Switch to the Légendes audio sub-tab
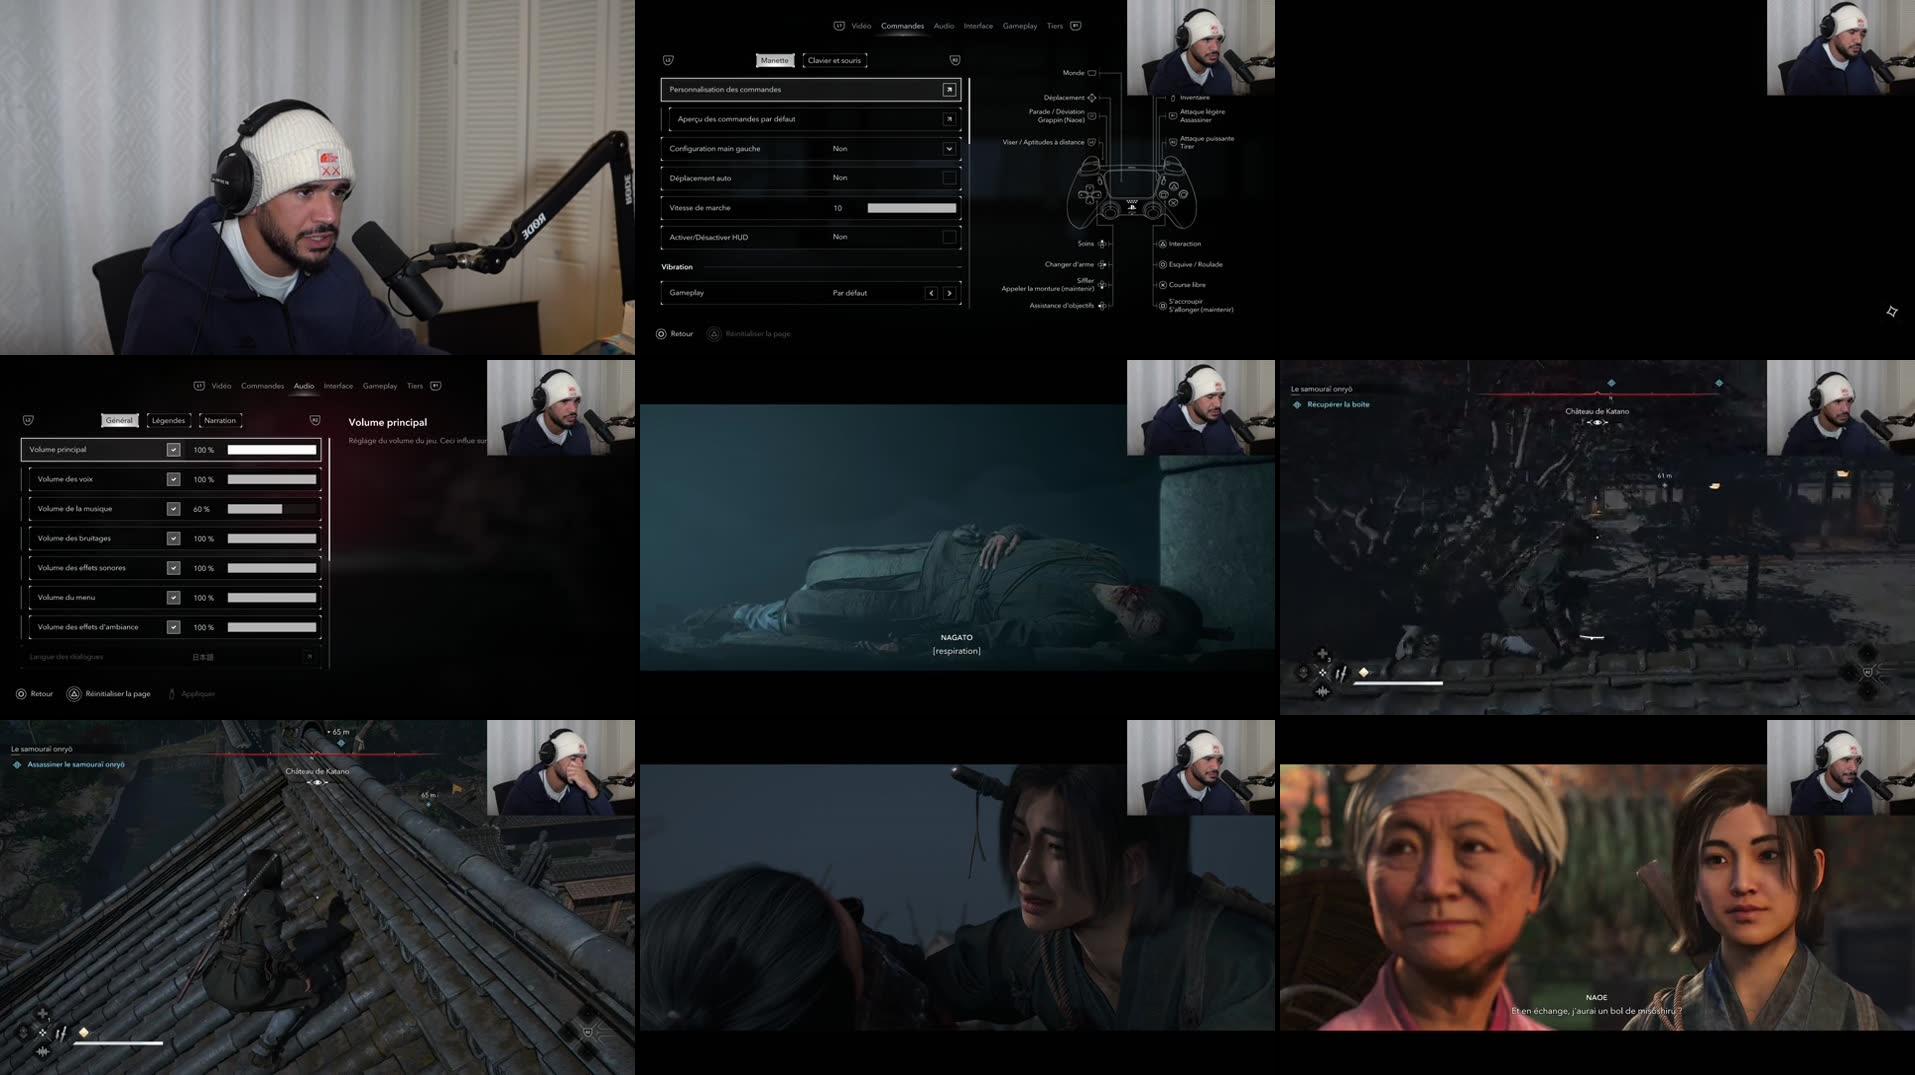 tap(168, 420)
